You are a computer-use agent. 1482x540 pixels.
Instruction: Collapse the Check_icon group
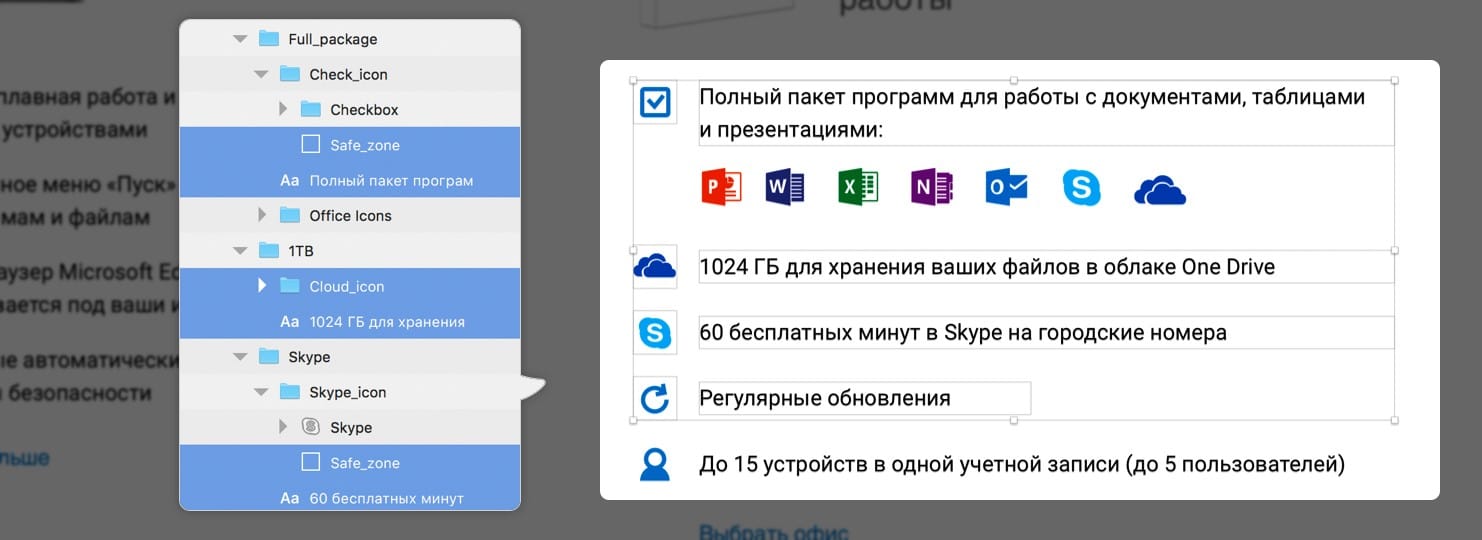(261, 74)
